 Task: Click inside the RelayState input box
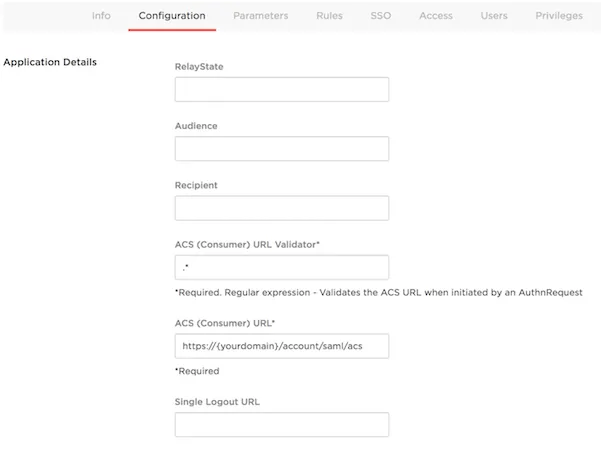(281, 90)
